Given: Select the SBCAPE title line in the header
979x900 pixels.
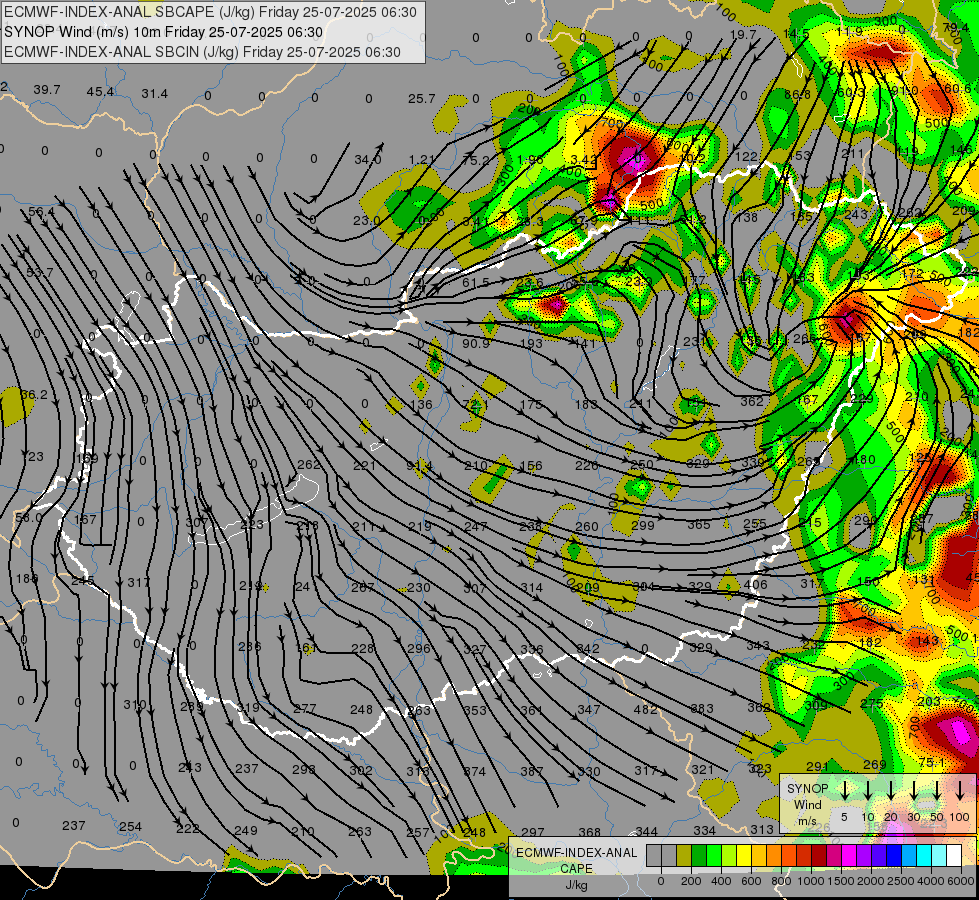Looking at the screenshot, I should coord(210,12).
